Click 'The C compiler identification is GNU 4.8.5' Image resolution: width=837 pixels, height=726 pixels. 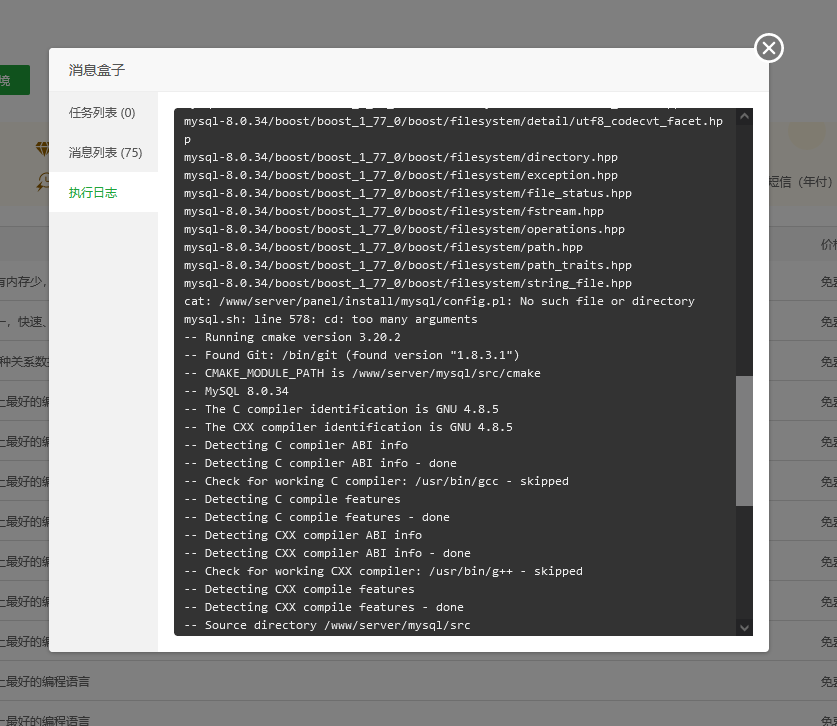341,409
